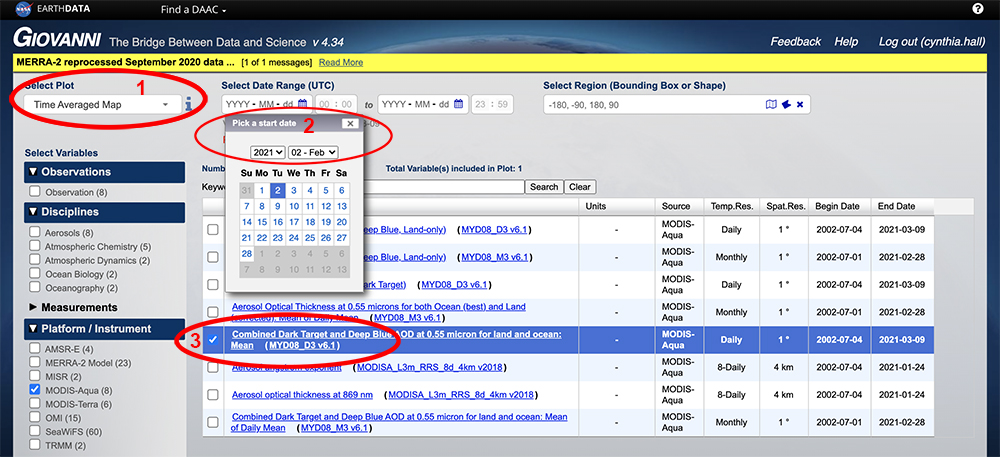The image size is (1000, 457).
Task: Click the NASA logo
Action: [x=24, y=9]
